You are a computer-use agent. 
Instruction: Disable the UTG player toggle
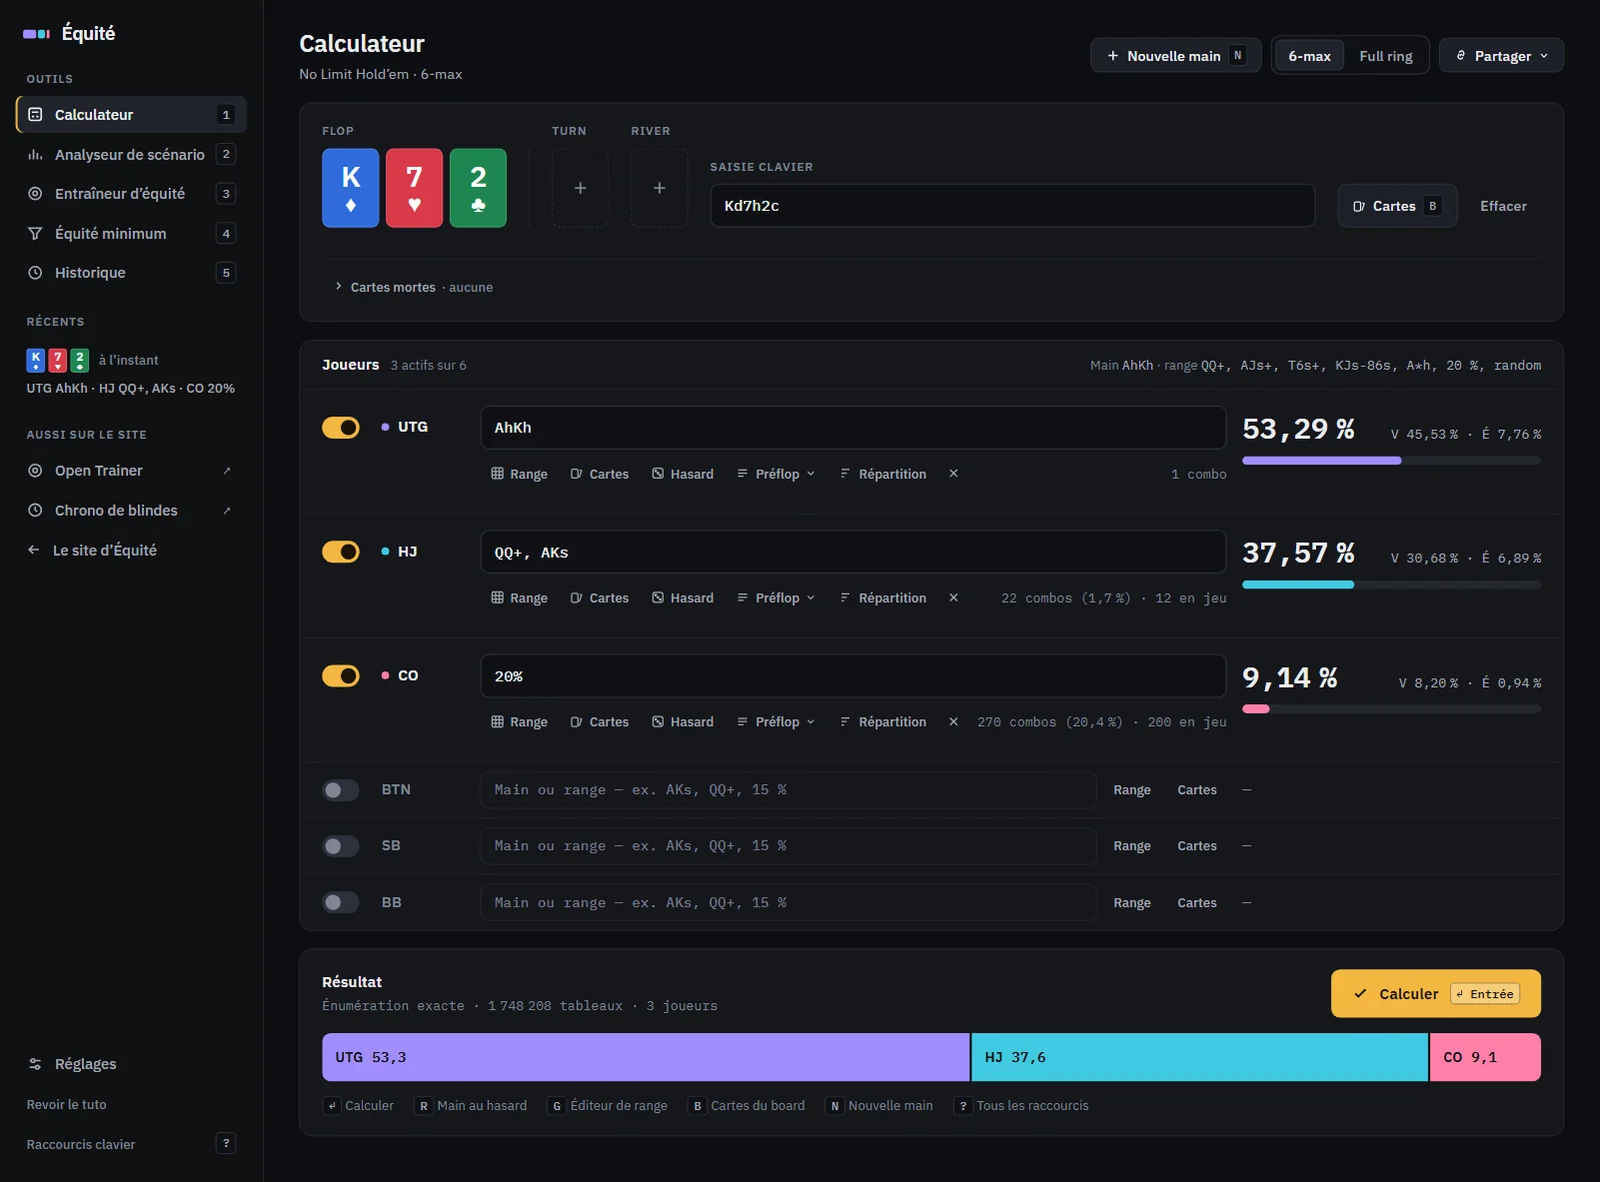[341, 427]
